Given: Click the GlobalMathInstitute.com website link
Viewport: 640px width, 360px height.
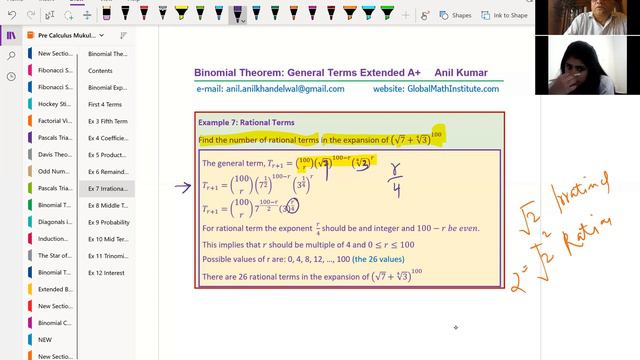Looking at the screenshot, I should (x=453, y=89).
